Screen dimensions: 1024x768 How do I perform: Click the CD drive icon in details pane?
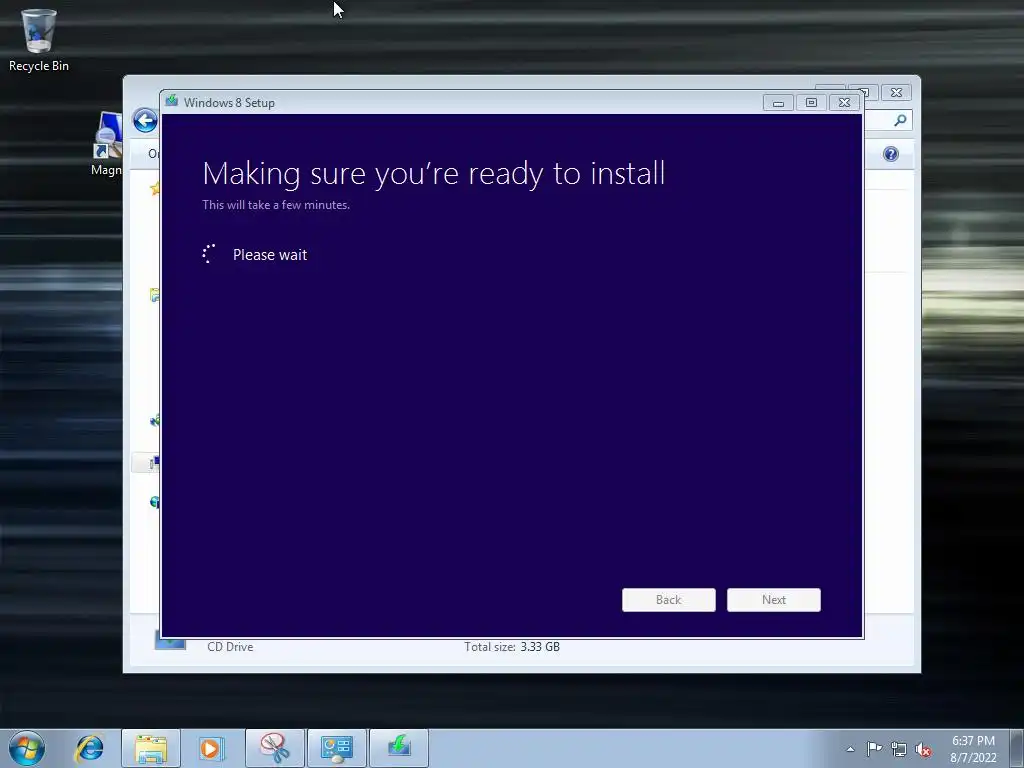point(170,641)
